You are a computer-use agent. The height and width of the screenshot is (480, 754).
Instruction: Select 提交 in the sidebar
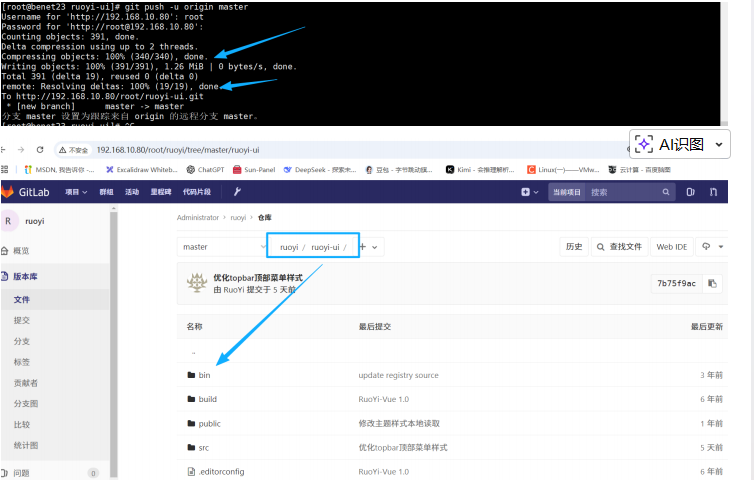coord(22,320)
